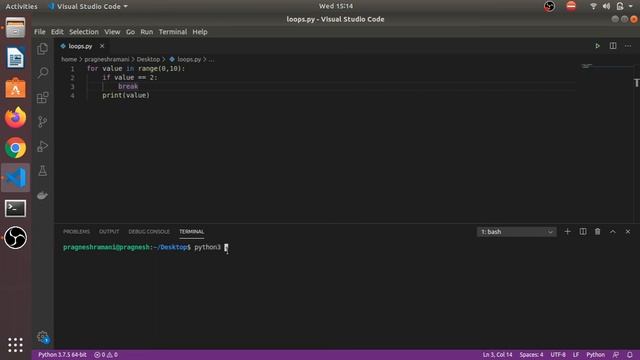Open the Terminal app from the dock
Screen dimensions: 640x360
pyautogui.click(x=16, y=208)
